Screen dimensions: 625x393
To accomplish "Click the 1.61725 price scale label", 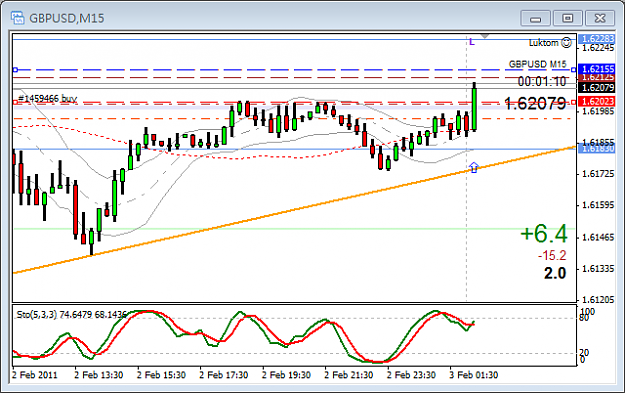I will pos(598,174).
